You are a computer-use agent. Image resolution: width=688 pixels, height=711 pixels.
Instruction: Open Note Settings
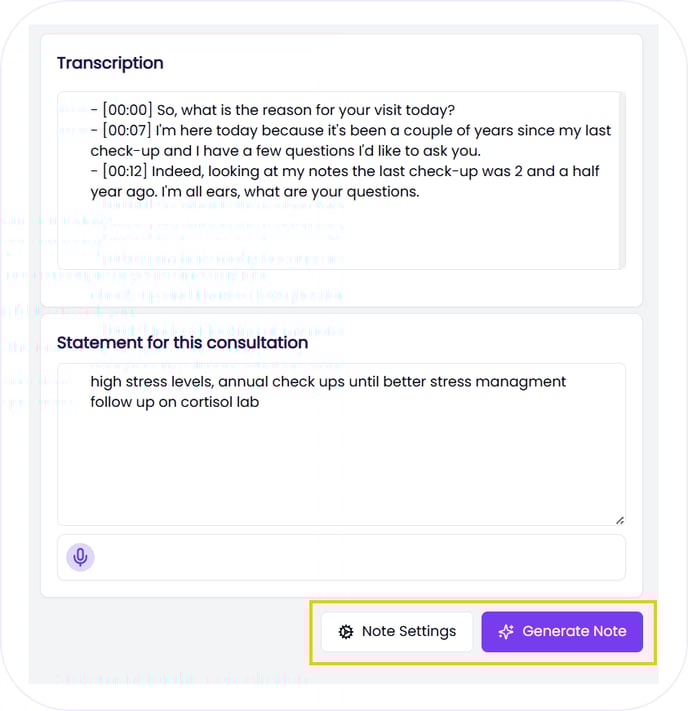coord(397,631)
